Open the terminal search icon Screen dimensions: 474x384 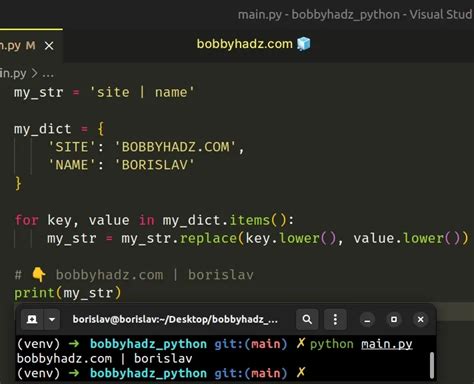coord(307,319)
